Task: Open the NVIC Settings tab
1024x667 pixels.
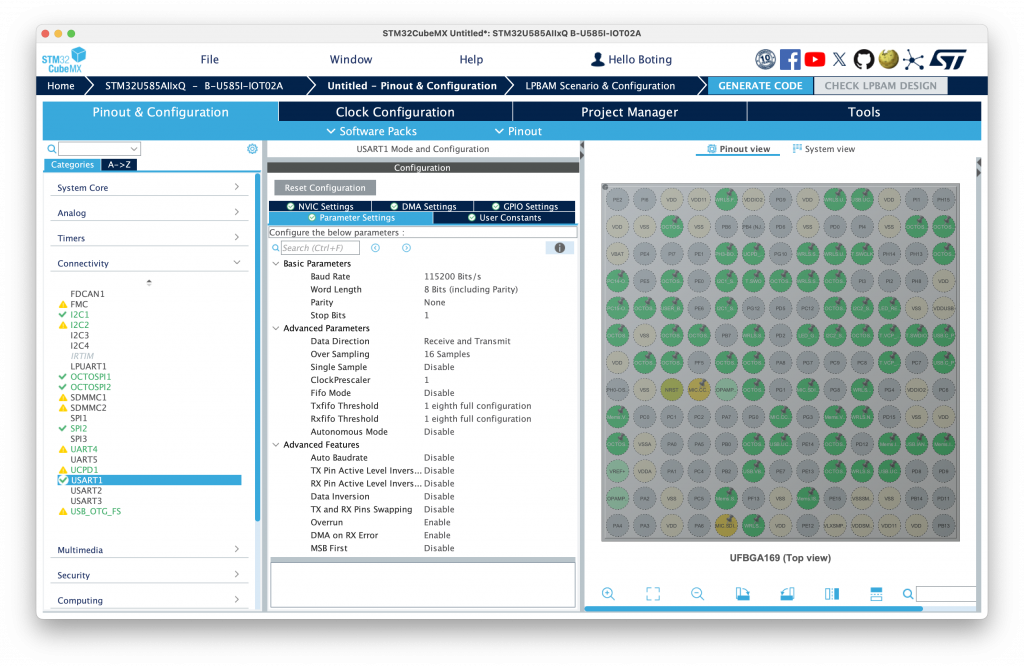Action: [320, 206]
